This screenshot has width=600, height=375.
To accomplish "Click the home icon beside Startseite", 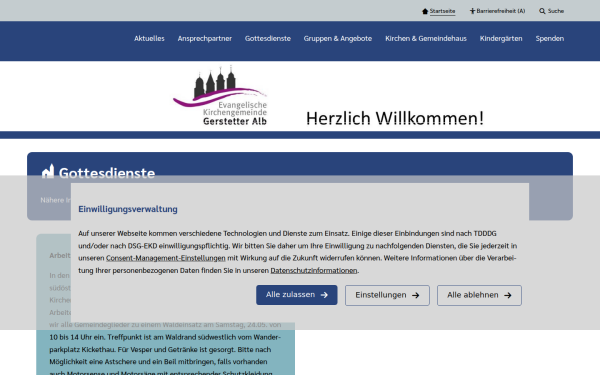I will point(425,11).
